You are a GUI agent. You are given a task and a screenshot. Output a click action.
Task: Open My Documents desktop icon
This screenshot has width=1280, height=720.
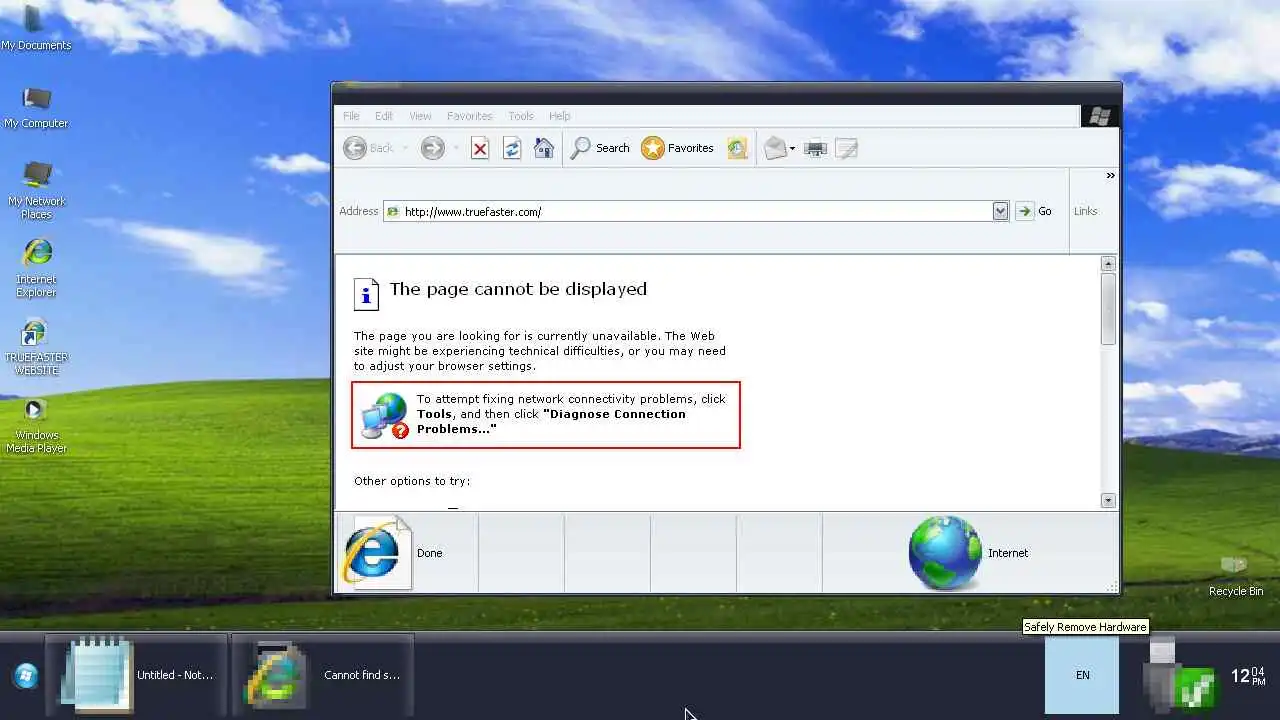(36, 28)
